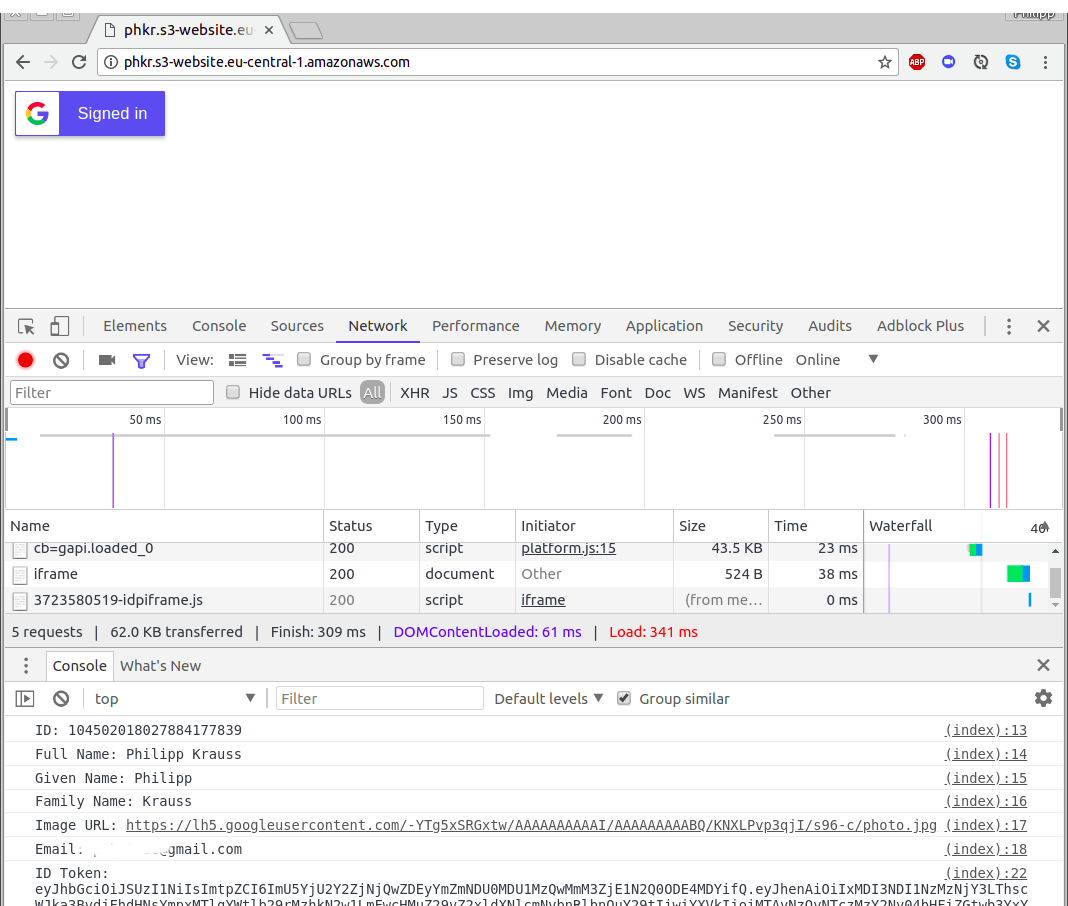Open the console settings gear
Screen dimensions: 1068x906
point(1043,698)
